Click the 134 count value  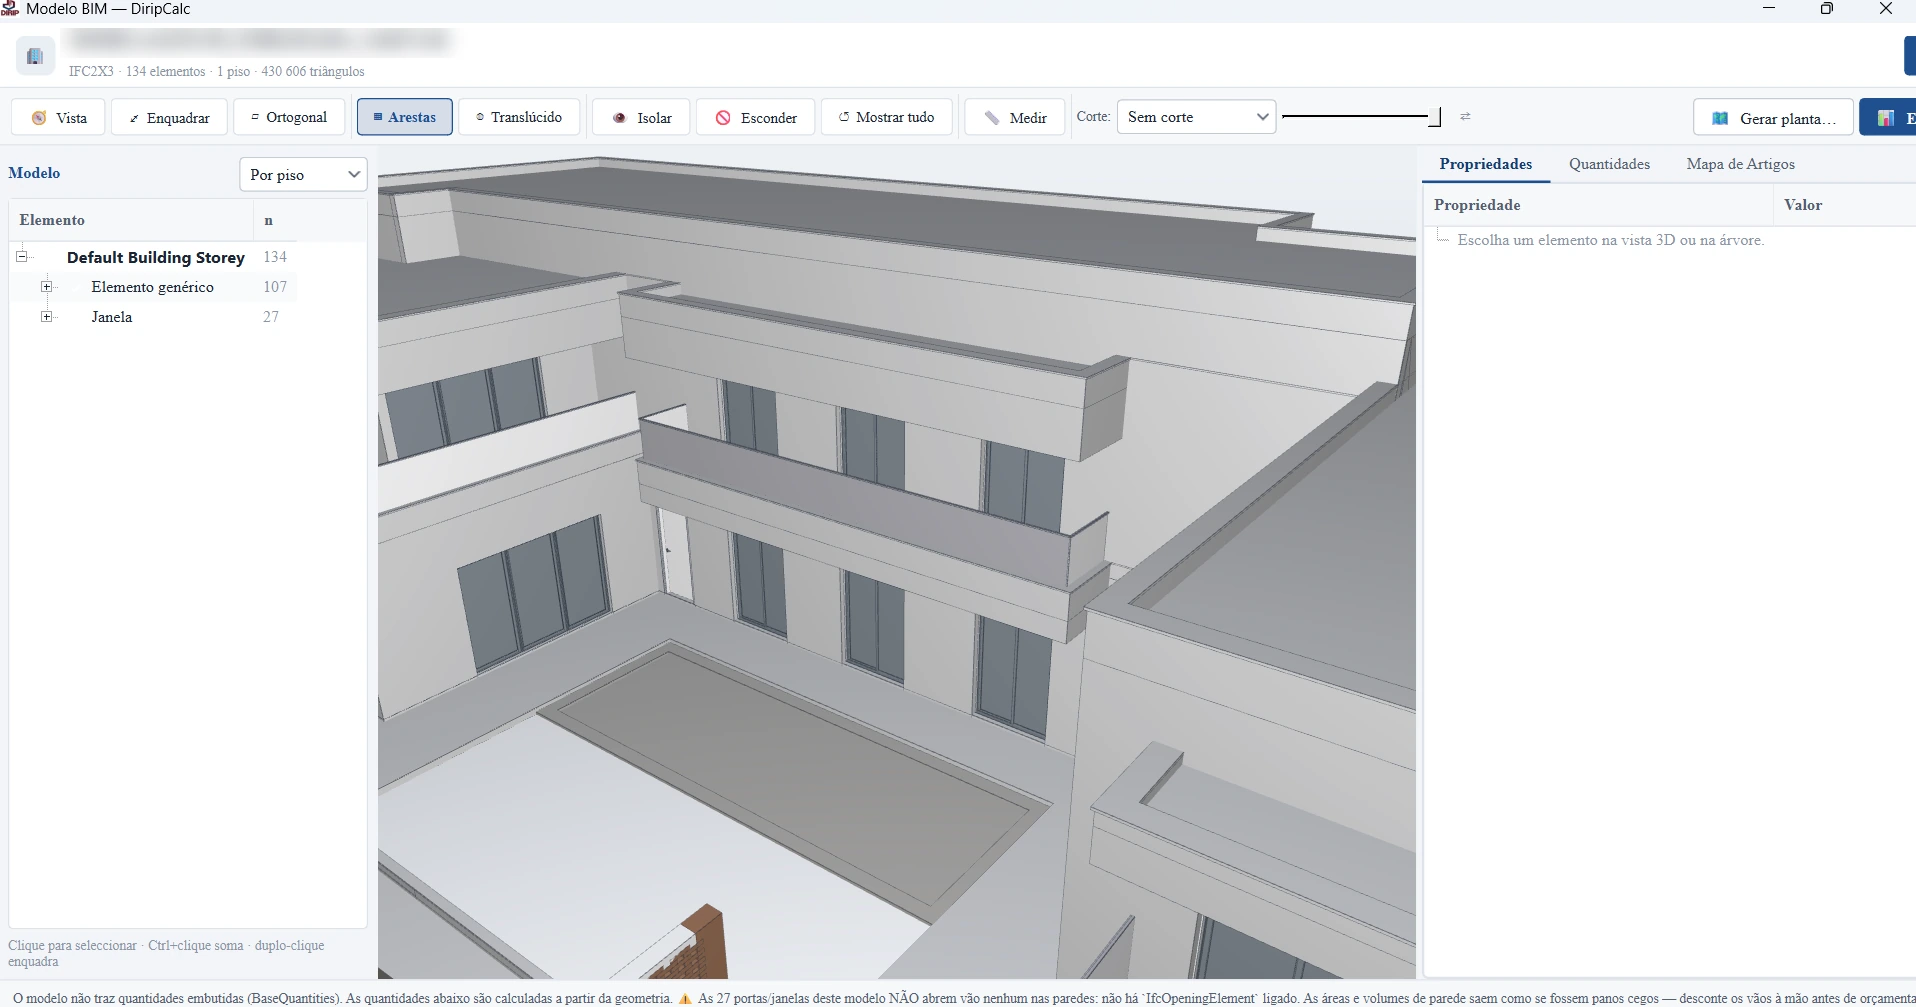[x=275, y=257]
